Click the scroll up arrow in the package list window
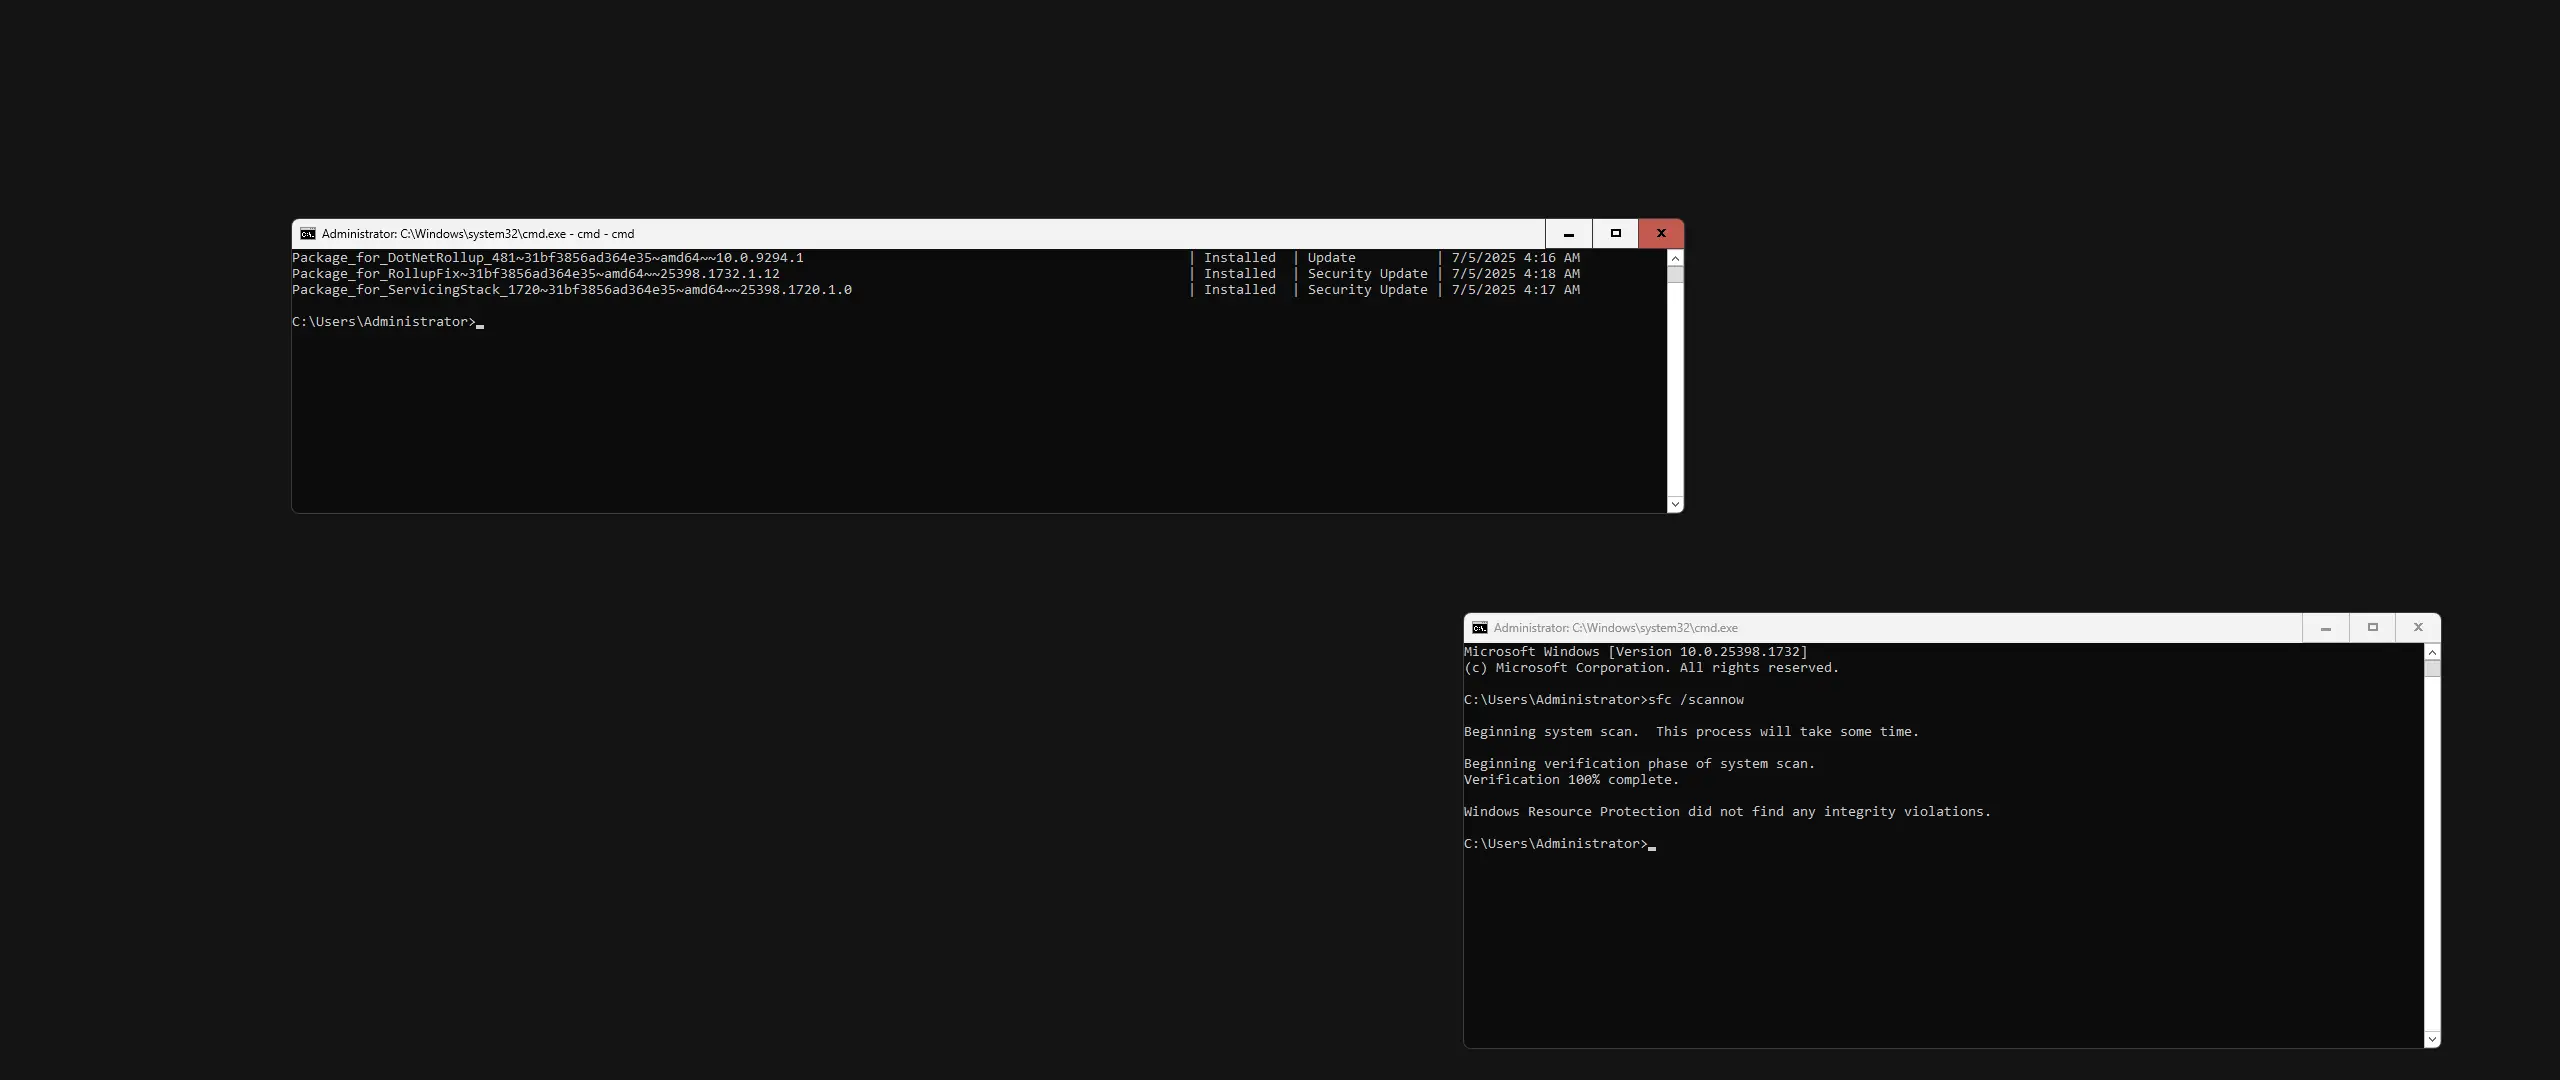 coord(1675,258)
